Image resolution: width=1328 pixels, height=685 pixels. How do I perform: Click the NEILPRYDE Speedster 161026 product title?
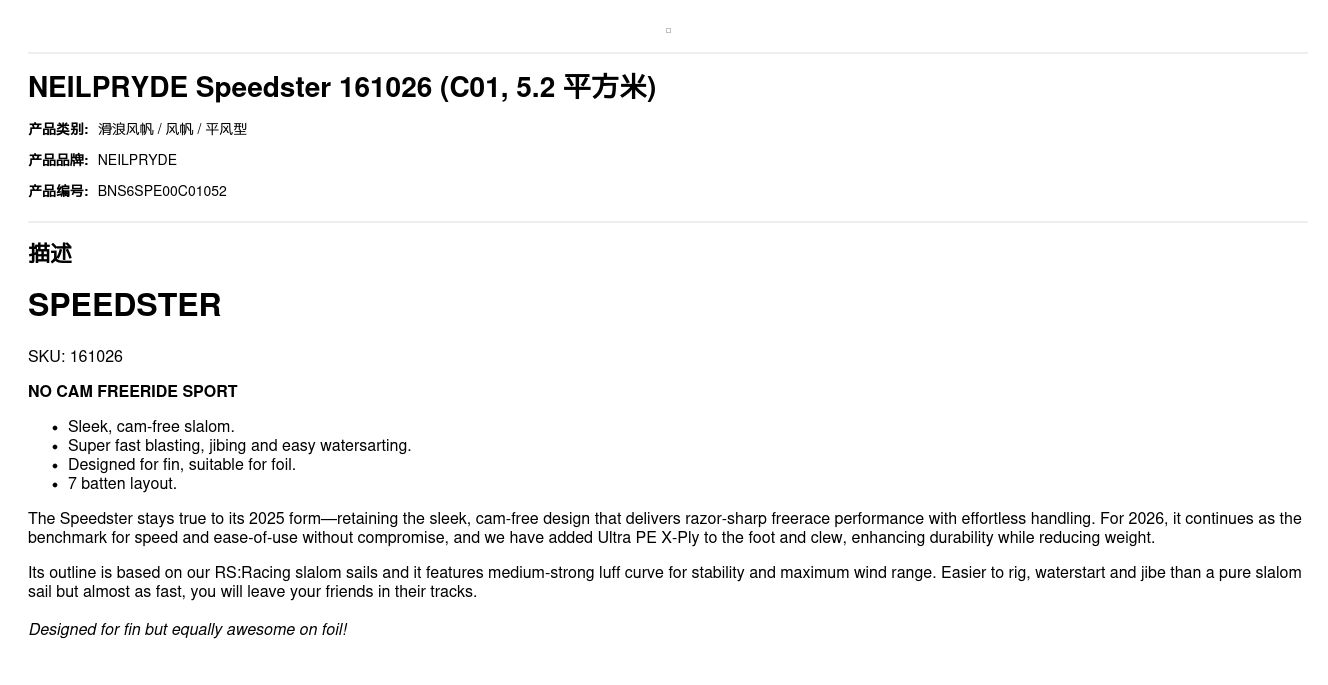342,88
